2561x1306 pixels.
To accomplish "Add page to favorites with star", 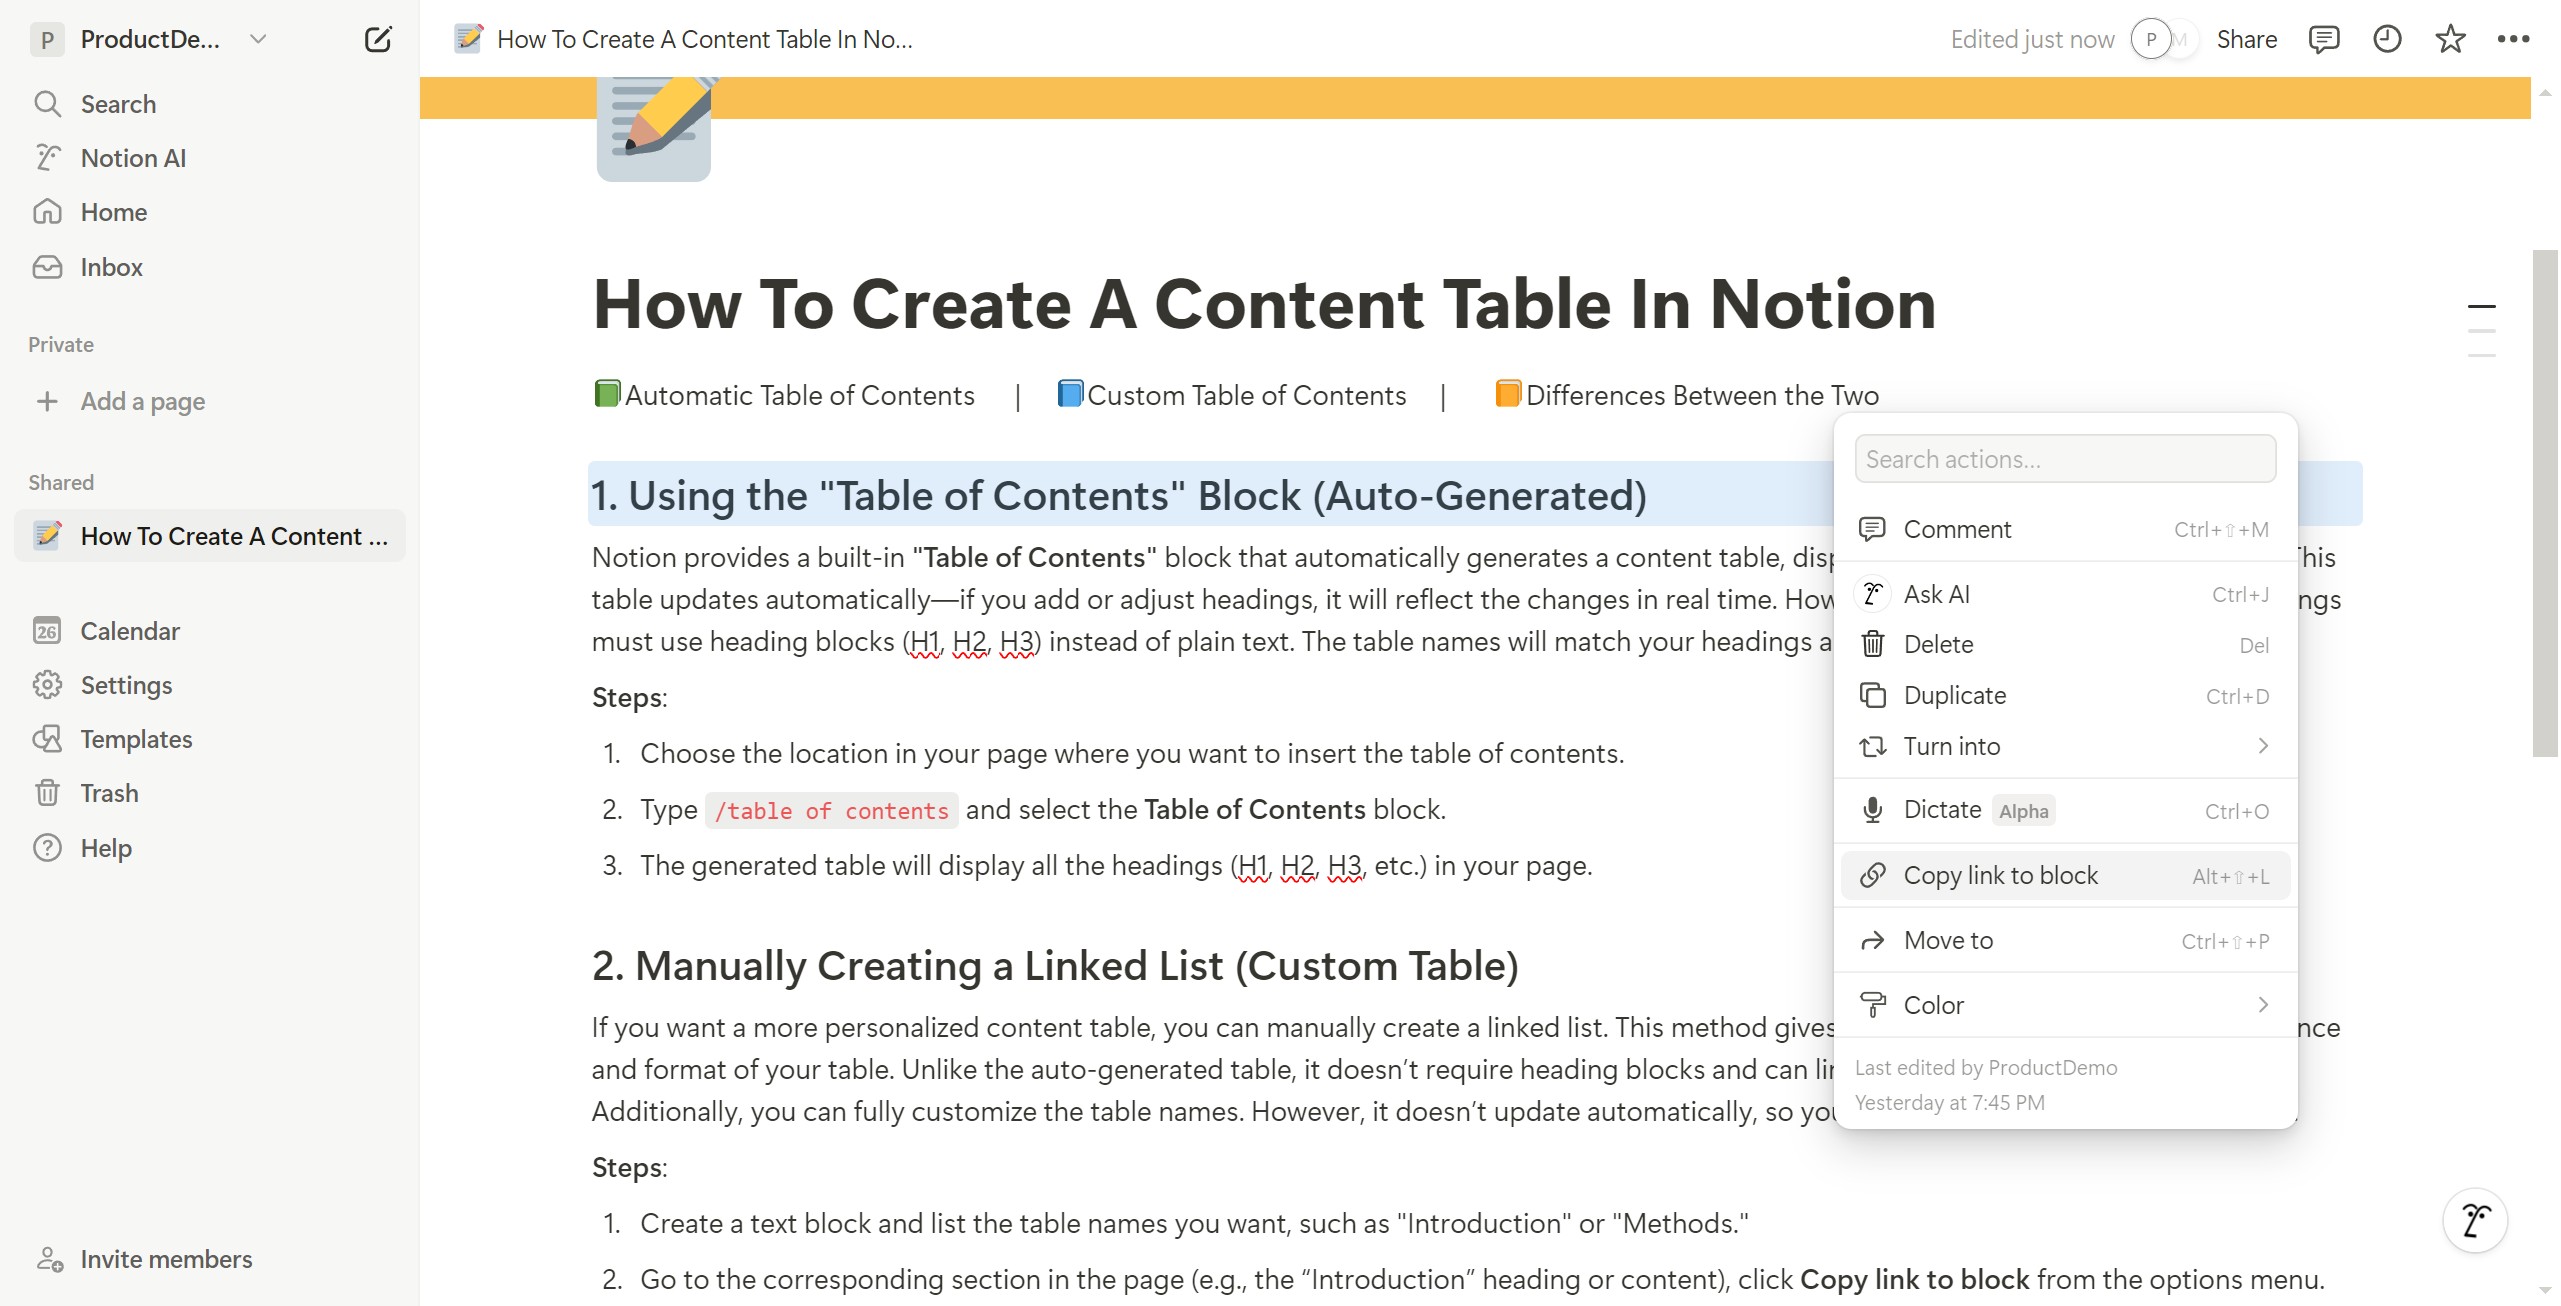I will [x=2450, y=39].
